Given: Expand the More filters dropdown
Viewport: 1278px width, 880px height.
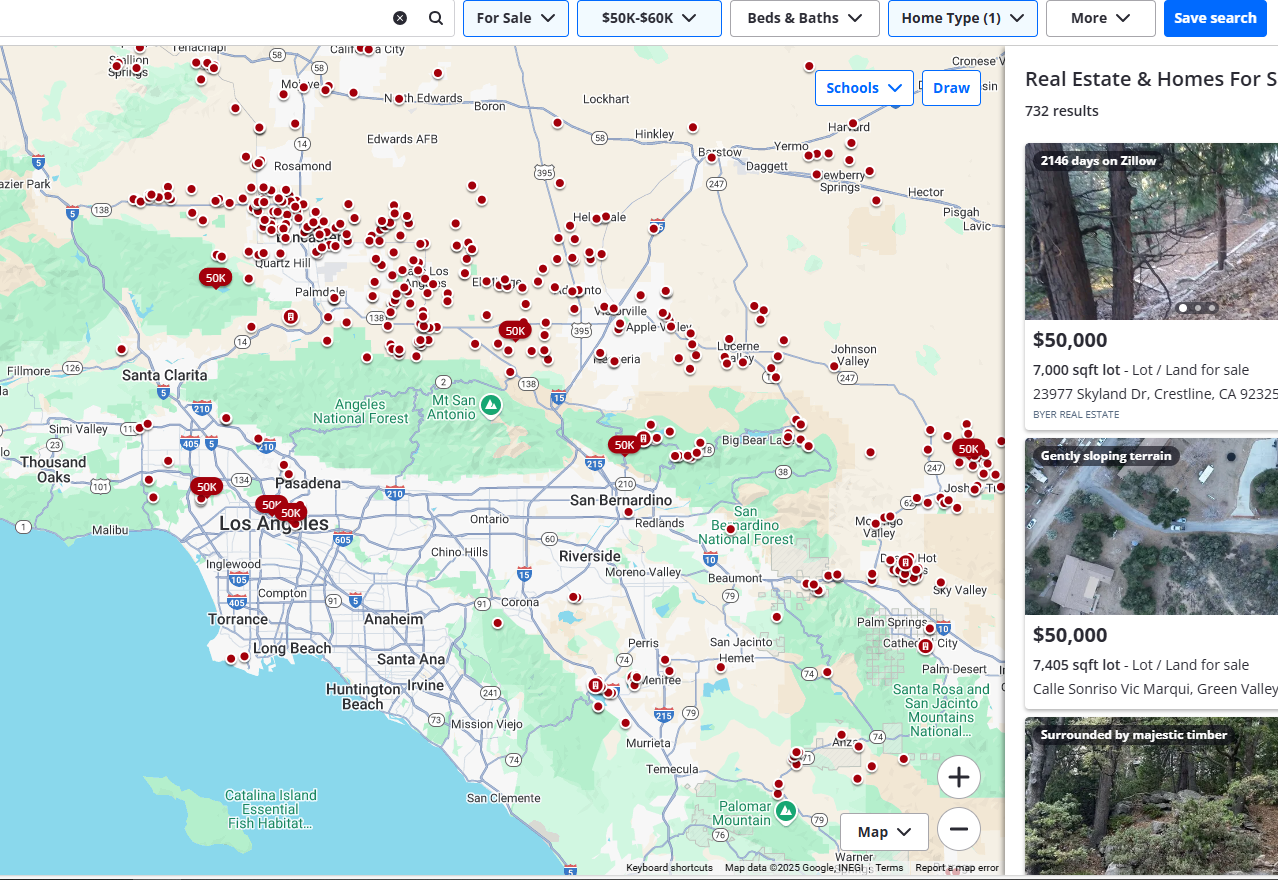Looking at the screenshot, I should (1100, 18).
